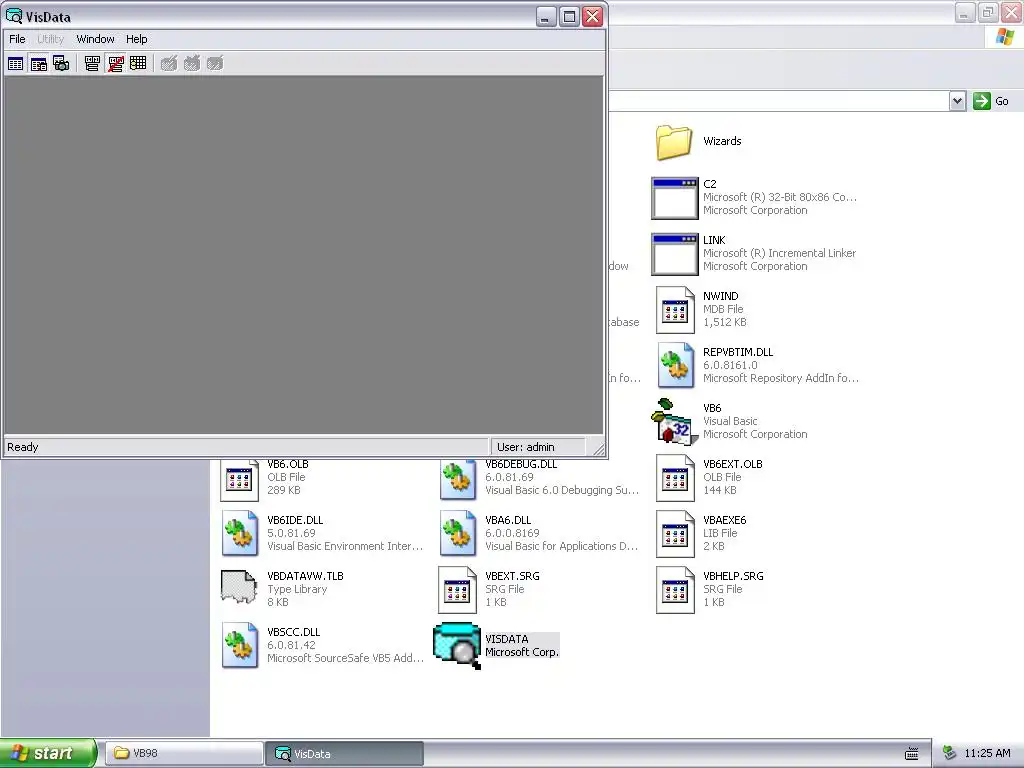Click the keyboard icon in the taskbar
Image resolution: width=1024 pixels, height=768 pixels.
912,754
